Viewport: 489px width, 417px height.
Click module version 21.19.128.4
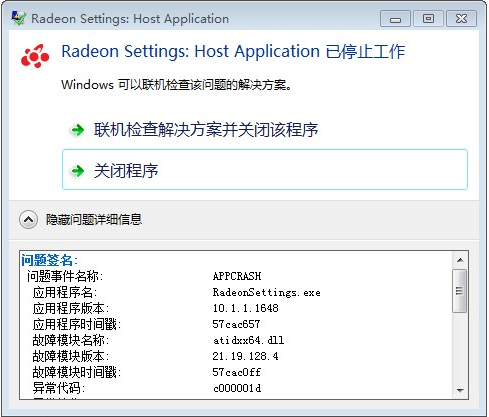(x=245, y=356)
